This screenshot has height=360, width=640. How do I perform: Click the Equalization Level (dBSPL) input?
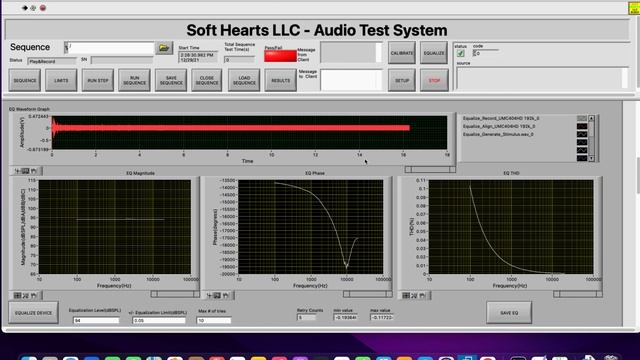click(96, 320)
